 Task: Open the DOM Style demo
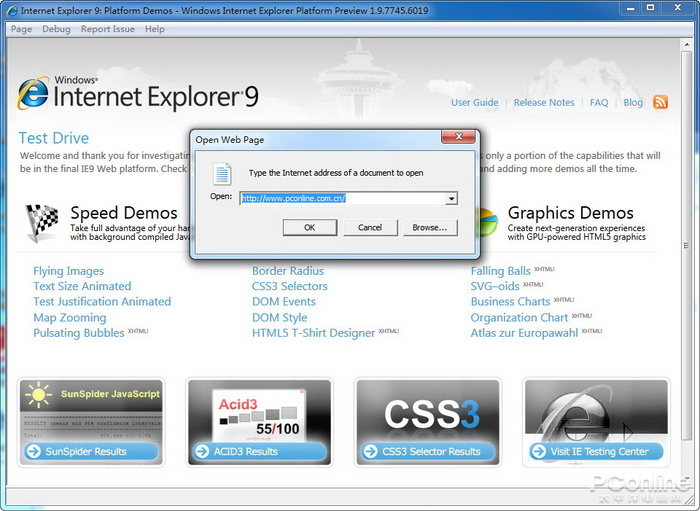(279, 317)
